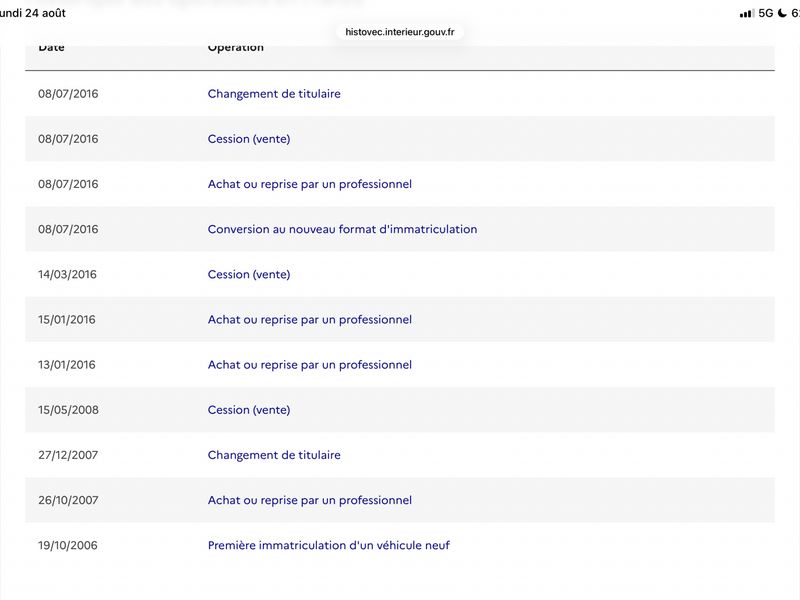Tap the 5G network indicator
This screenshot has width=800, height=600.
[766, 13]
